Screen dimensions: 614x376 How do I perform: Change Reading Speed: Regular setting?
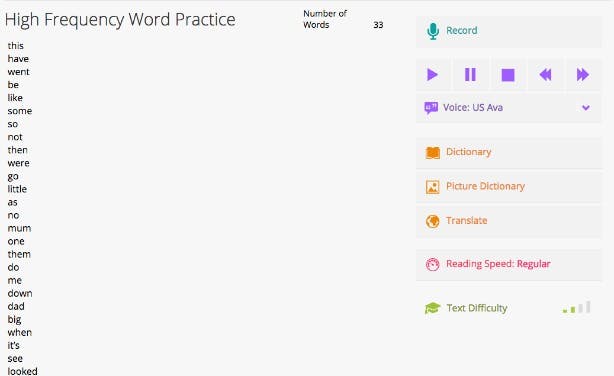(498, 264)
